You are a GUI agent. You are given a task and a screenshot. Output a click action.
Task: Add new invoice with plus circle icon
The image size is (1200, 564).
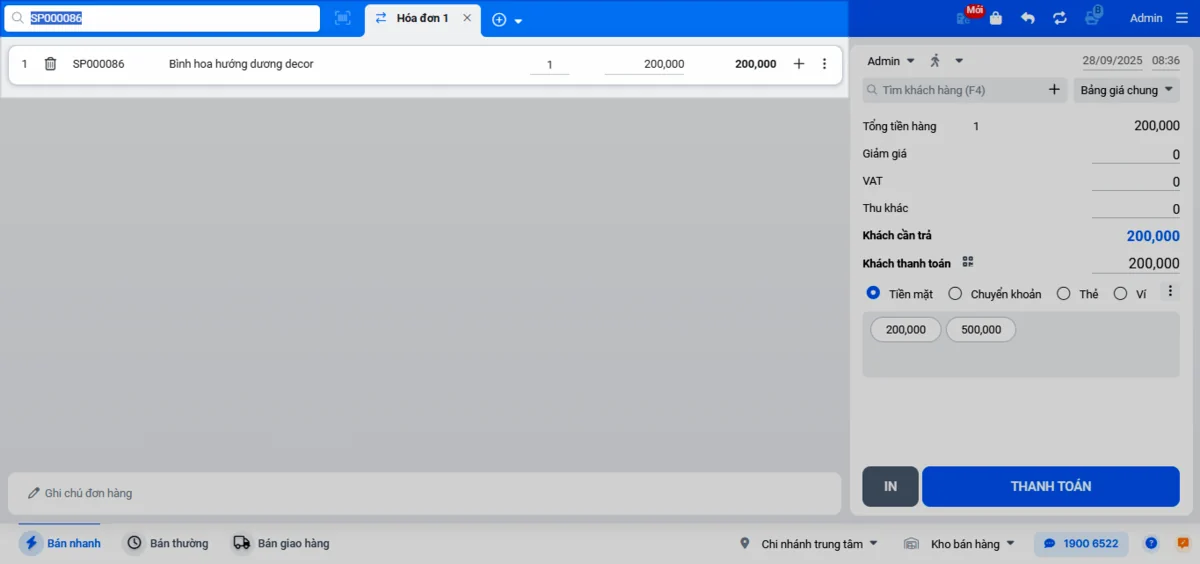point(499,19)
